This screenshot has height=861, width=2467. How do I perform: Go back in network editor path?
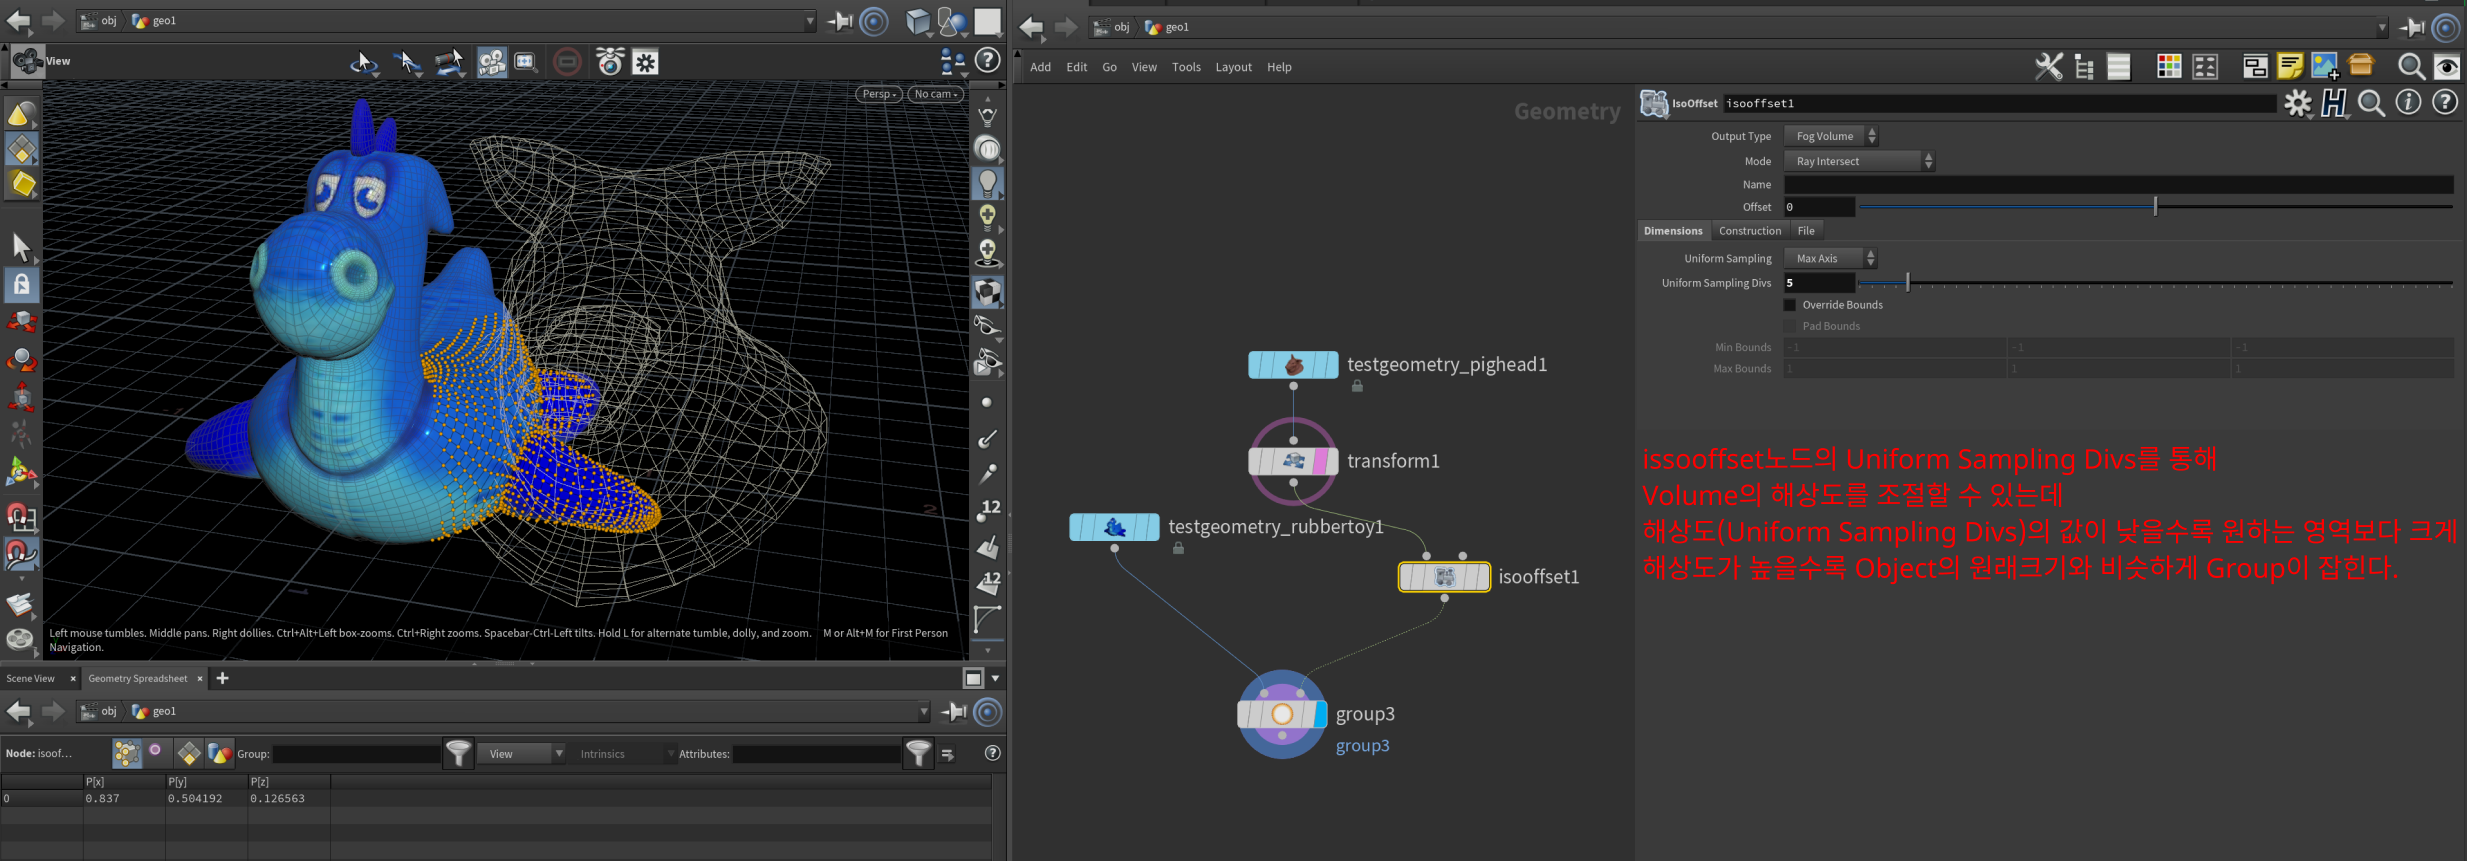click(x=1031, y=28)
